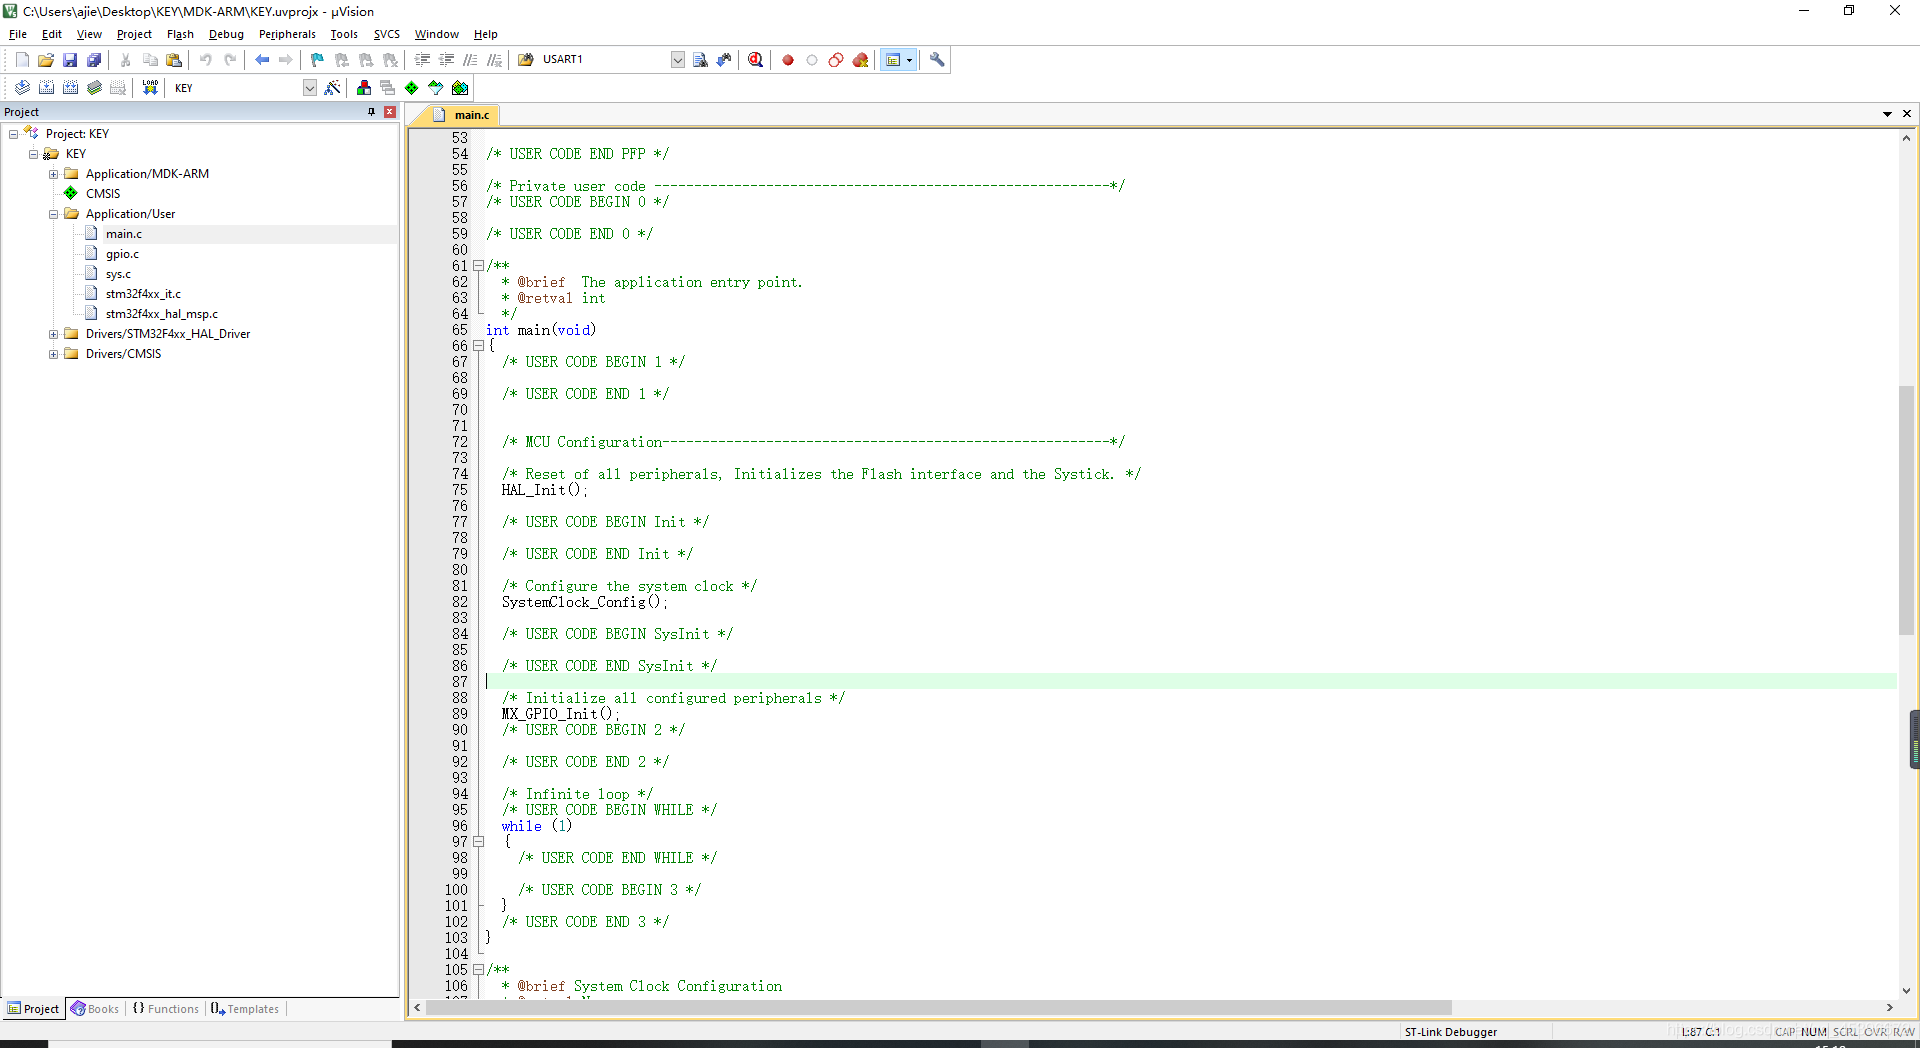Collapse the while loop fold at line 97
This screenshot has height=1048, width=1920.
pyautogui.click(x=478, y=842)
